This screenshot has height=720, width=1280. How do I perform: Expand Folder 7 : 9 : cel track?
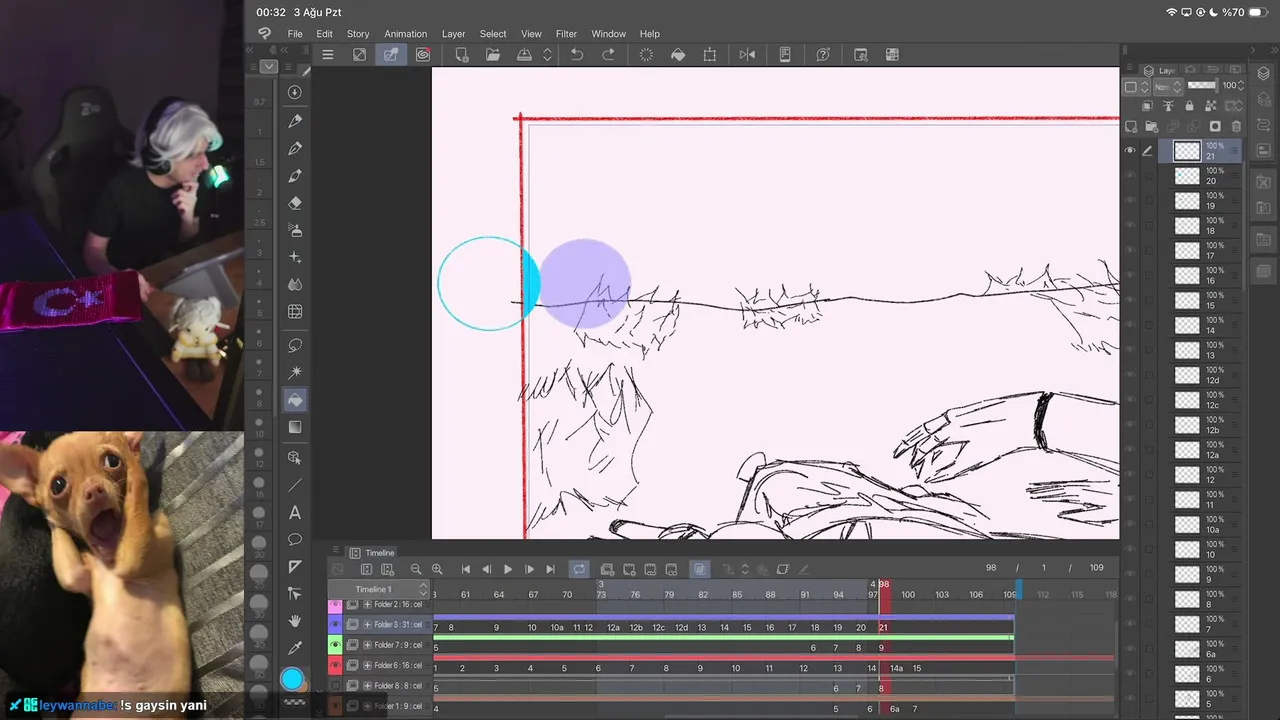tap(367, 645)
